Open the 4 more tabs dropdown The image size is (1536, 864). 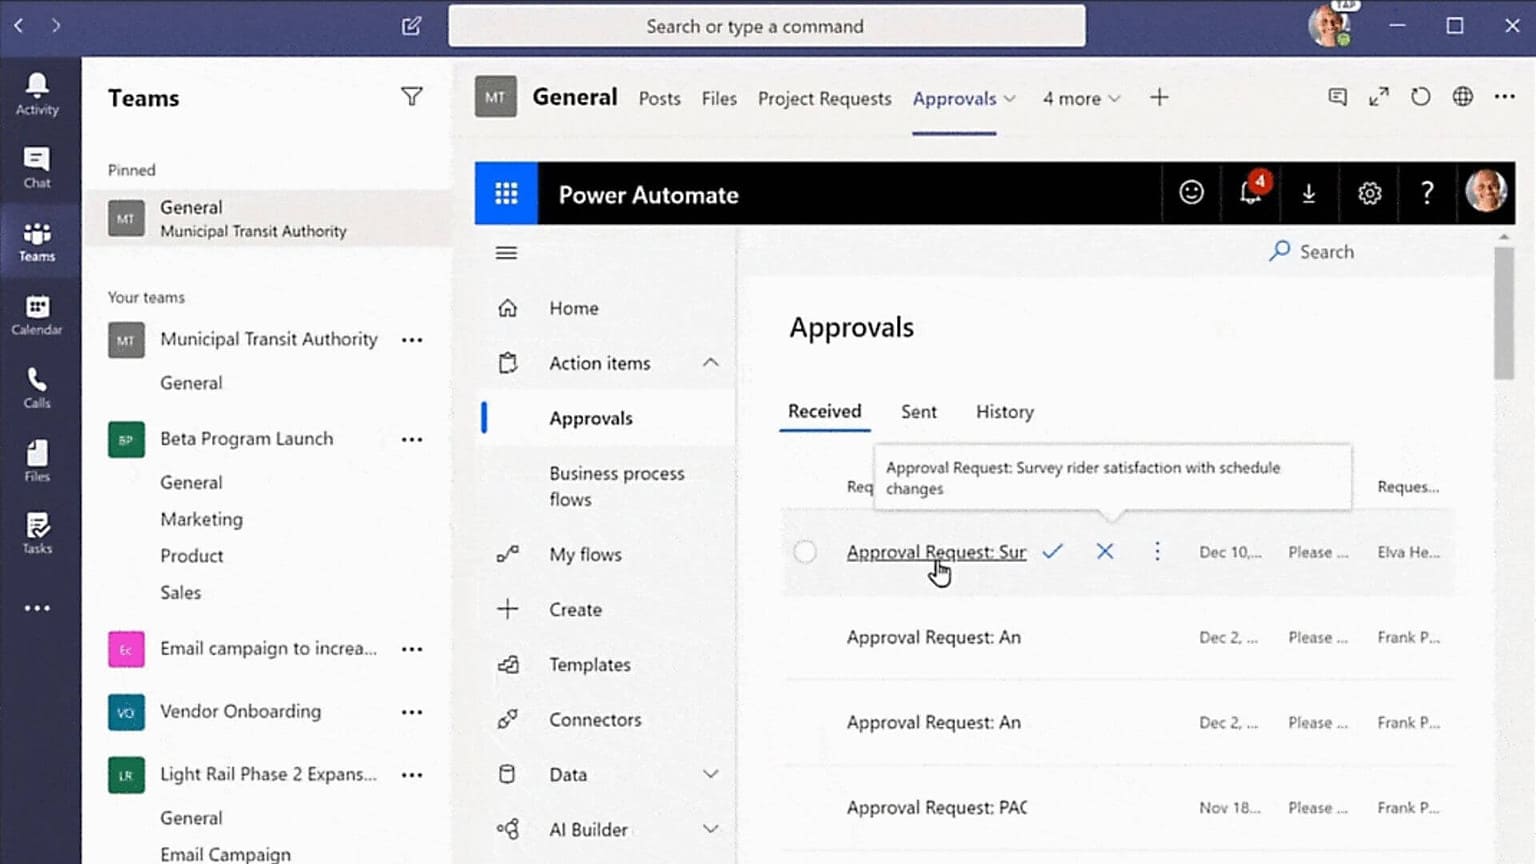1080,98
